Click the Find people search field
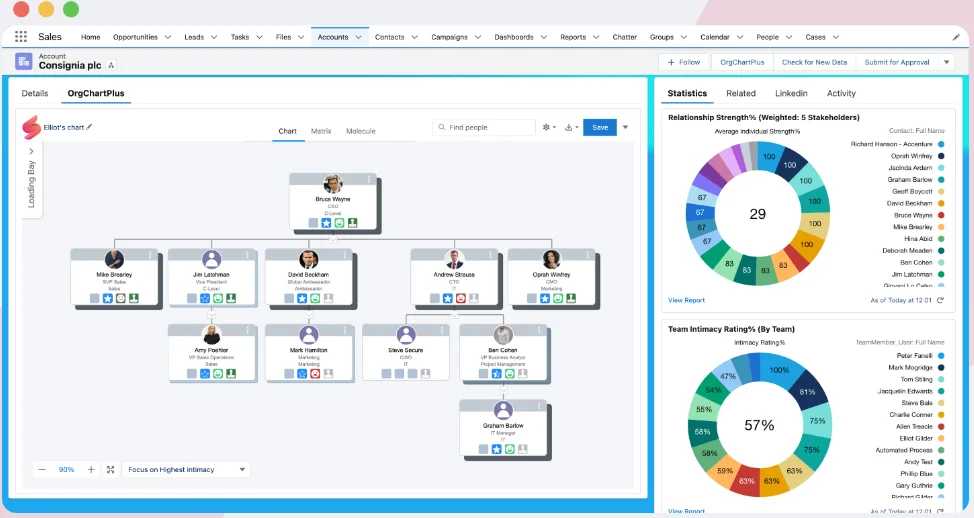Screen dimensions: 974x518 pos(484,127)
